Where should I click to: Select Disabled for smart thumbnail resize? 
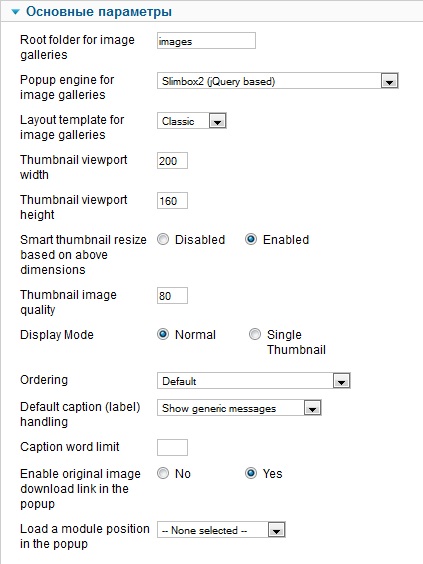coord(163,240)
